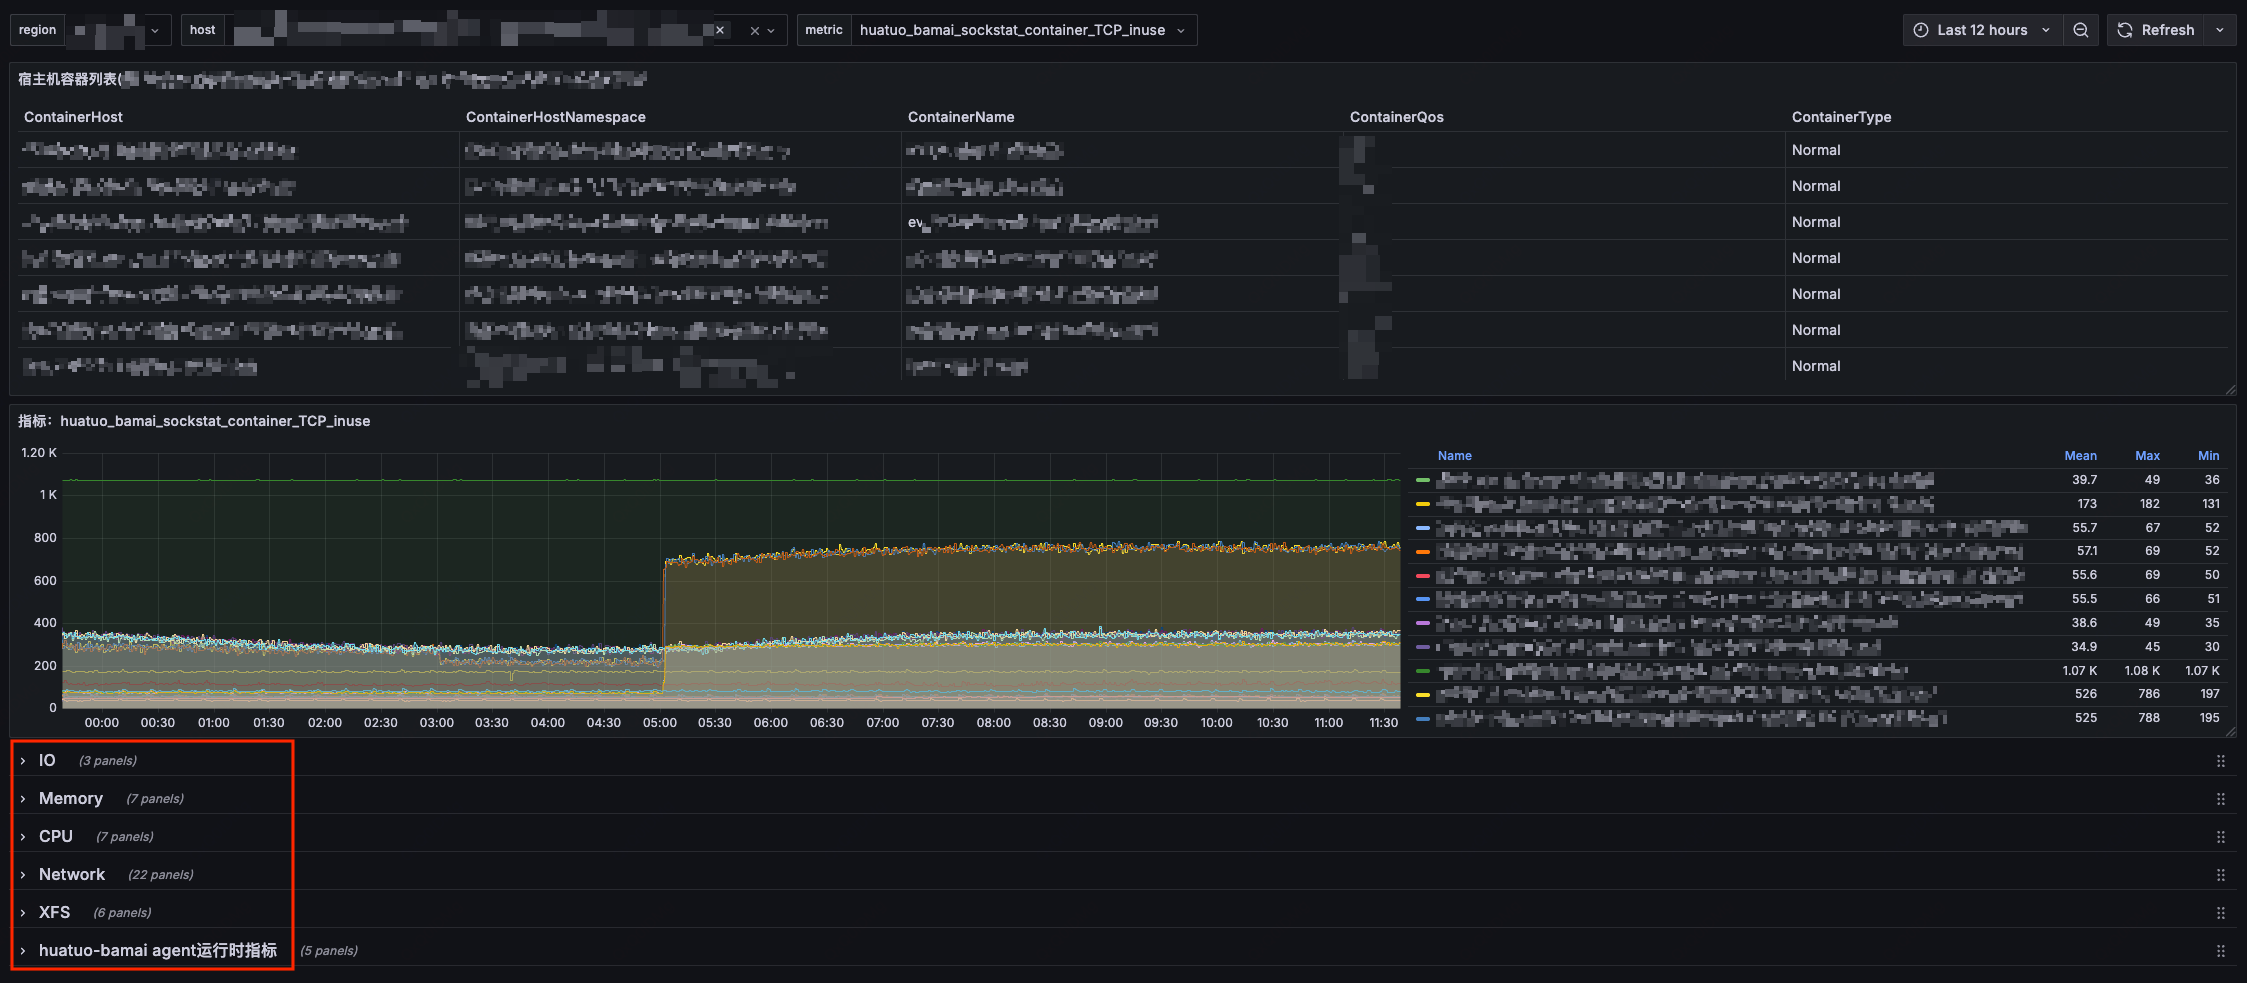Viewport: 2247px width, 983px height.
Task: Click the drag handle beside the IO row
Action: (x=2221, y=760)
